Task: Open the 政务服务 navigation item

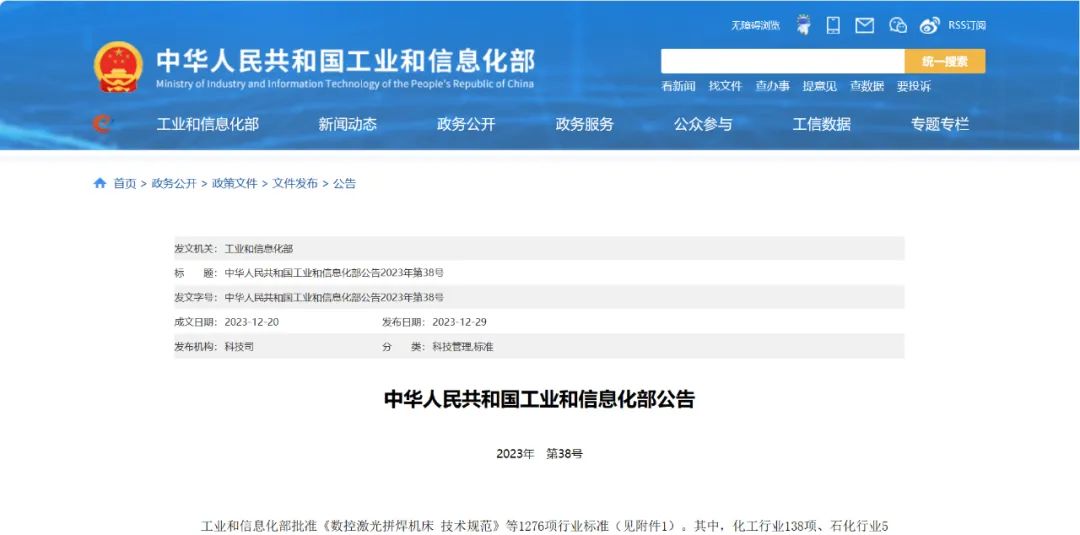Action: coord(584,124)
